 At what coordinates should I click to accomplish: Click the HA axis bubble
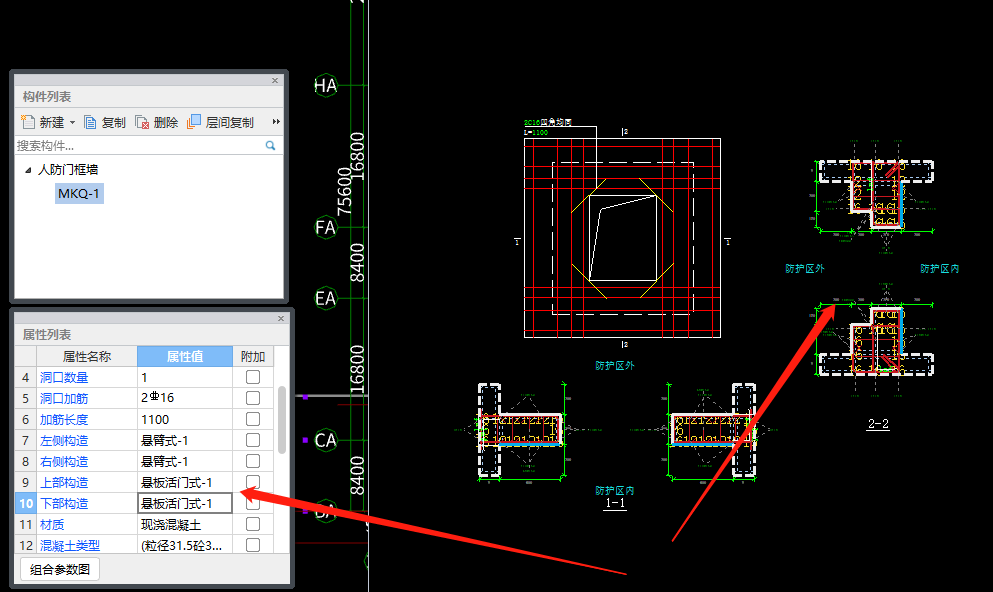click(x=326, y=85)
